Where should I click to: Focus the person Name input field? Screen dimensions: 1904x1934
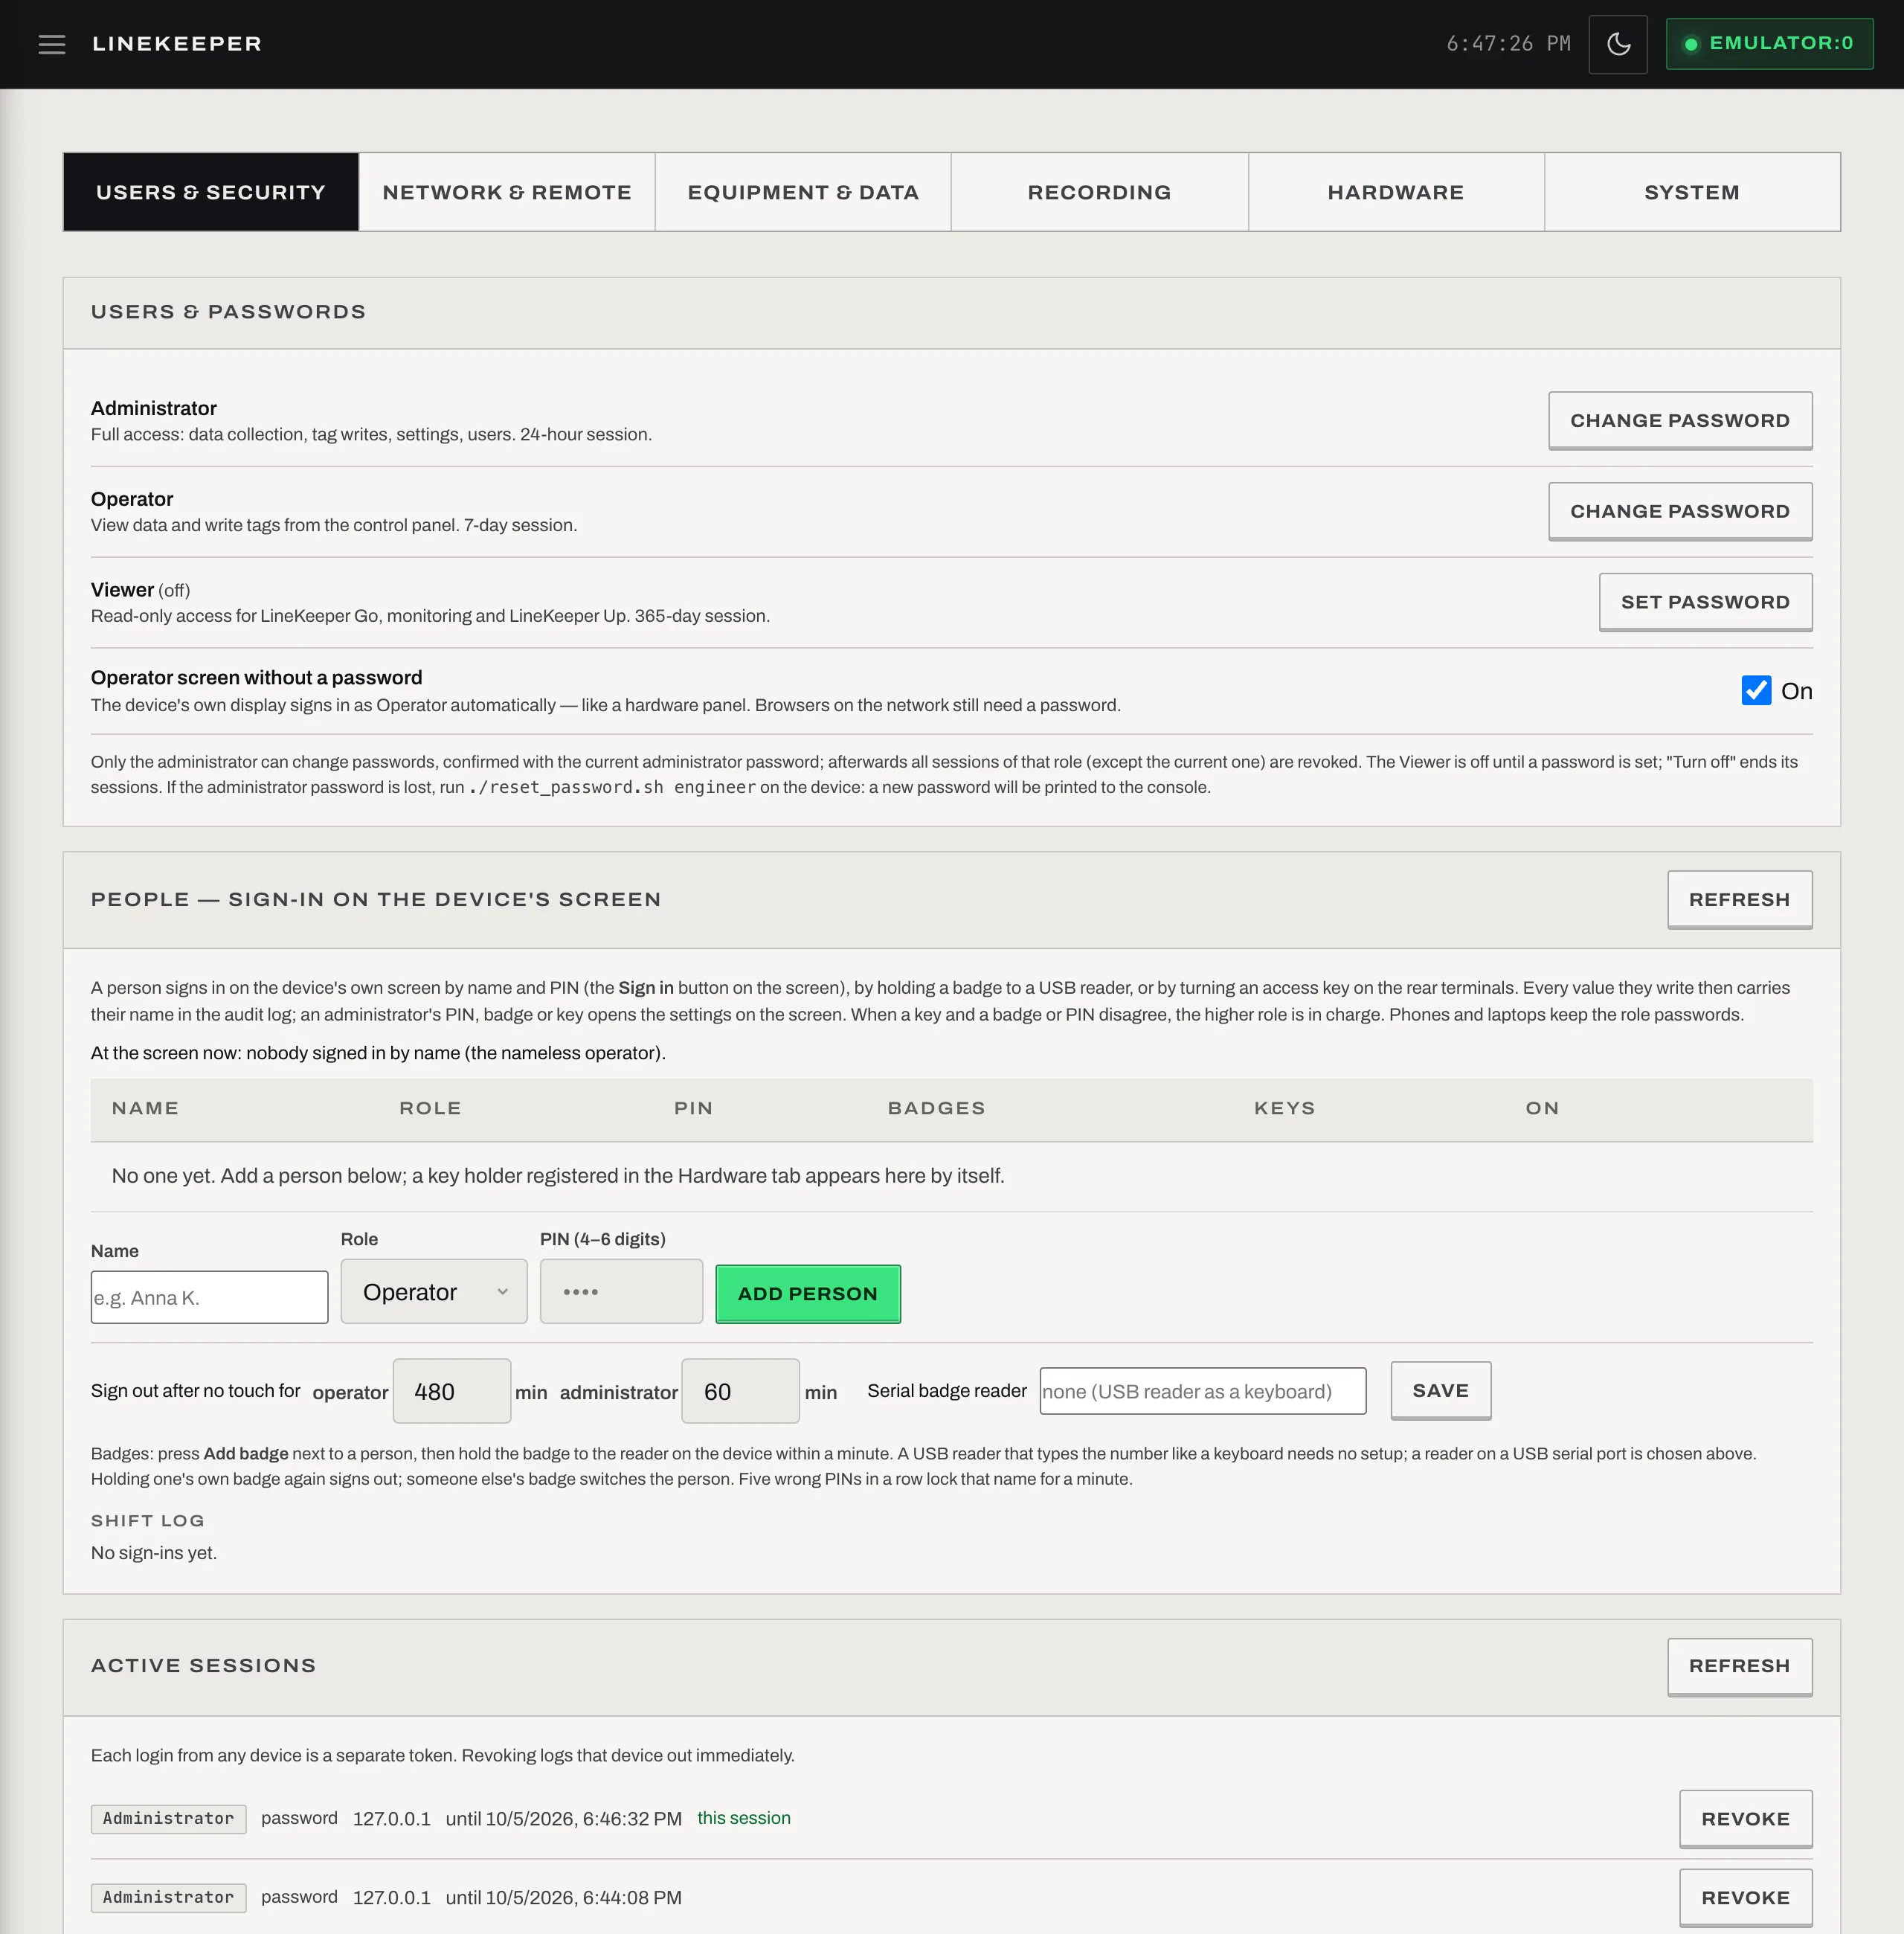209,1297
